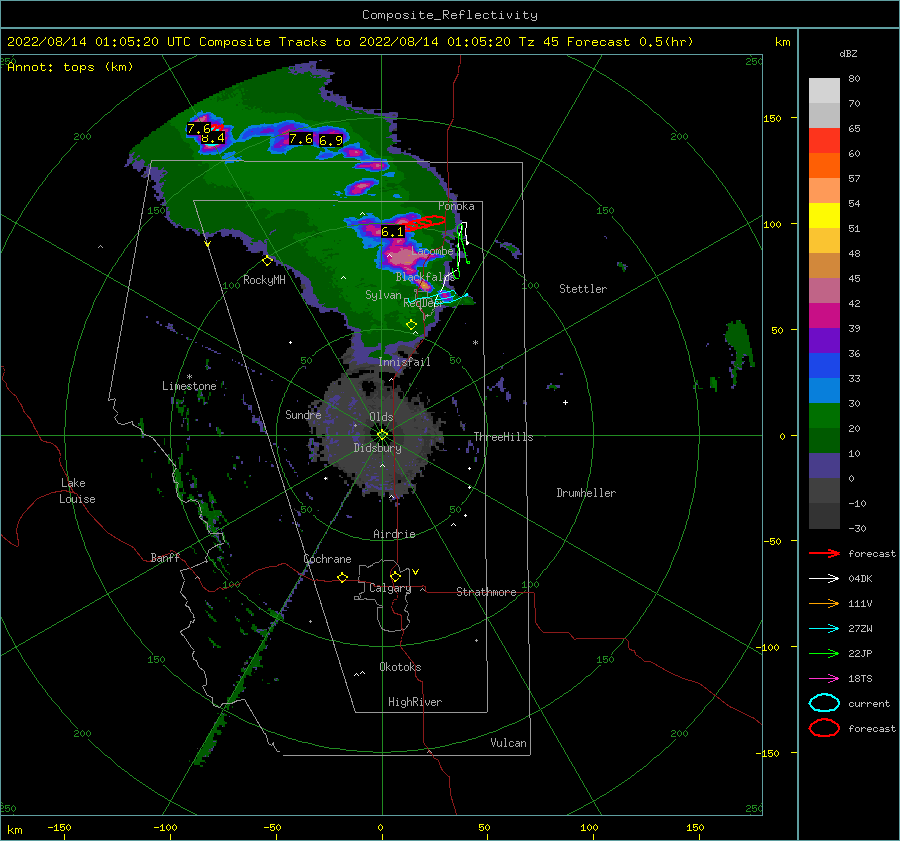Click the Lake Louise label

pos(77,491)
